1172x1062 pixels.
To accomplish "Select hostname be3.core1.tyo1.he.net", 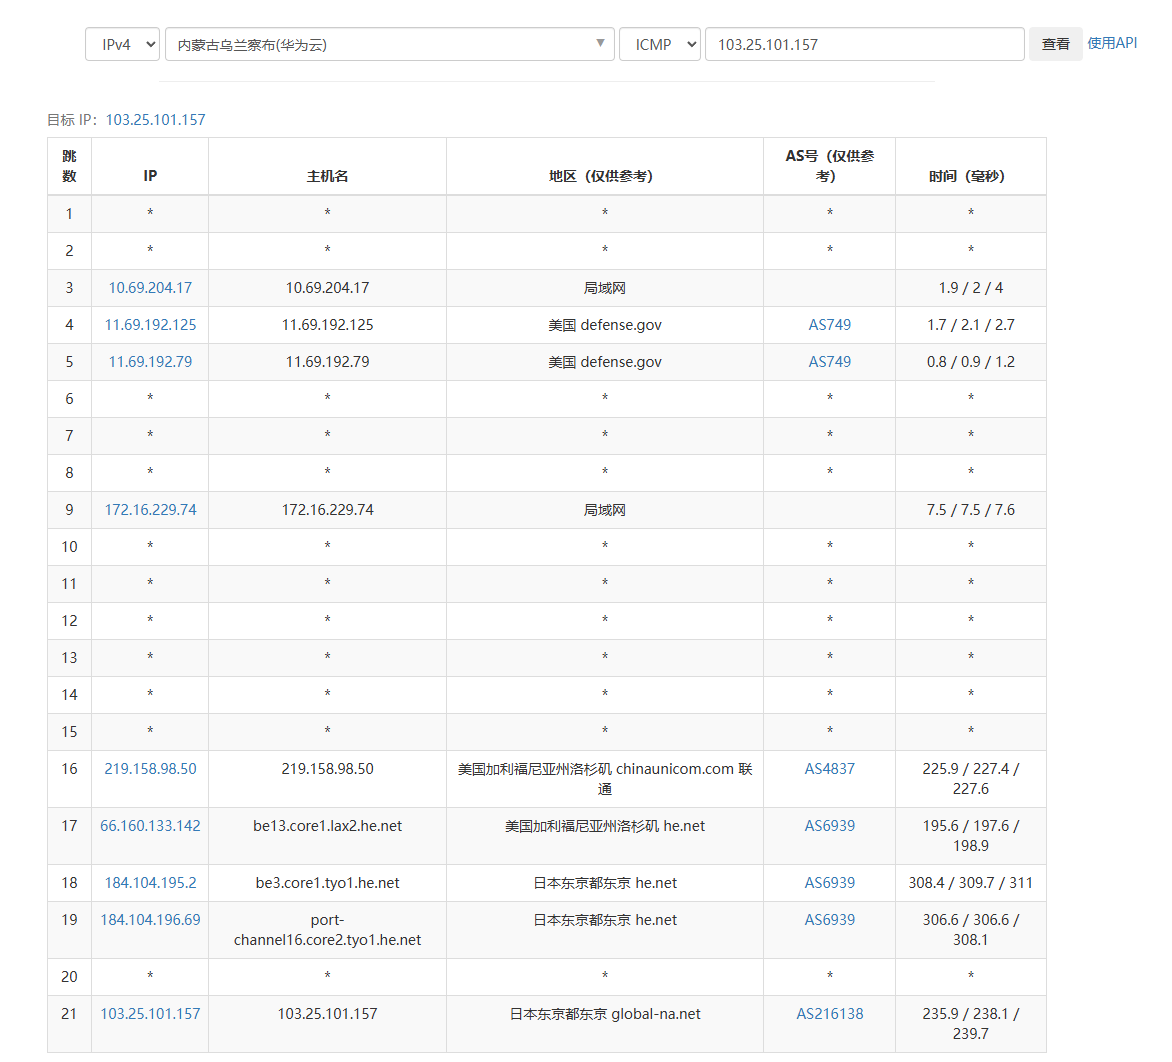I will point(327,883).
